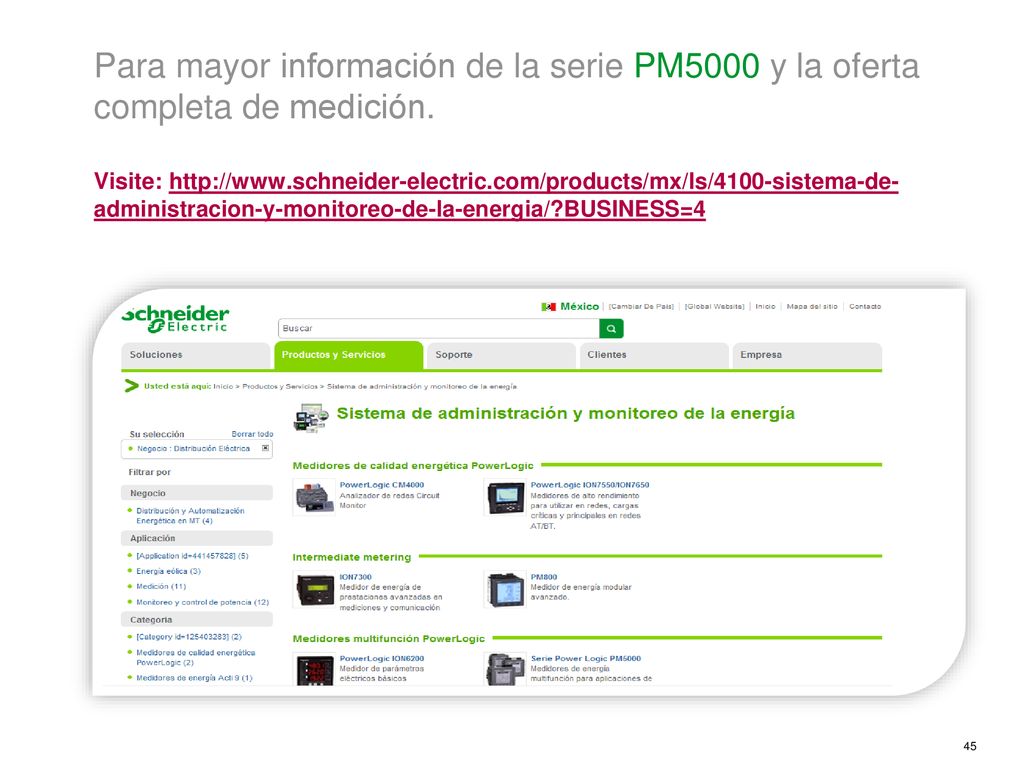The image size is (1024, 768).
Task: Click the green search magnifier button
Action: [x=611, y=328]
